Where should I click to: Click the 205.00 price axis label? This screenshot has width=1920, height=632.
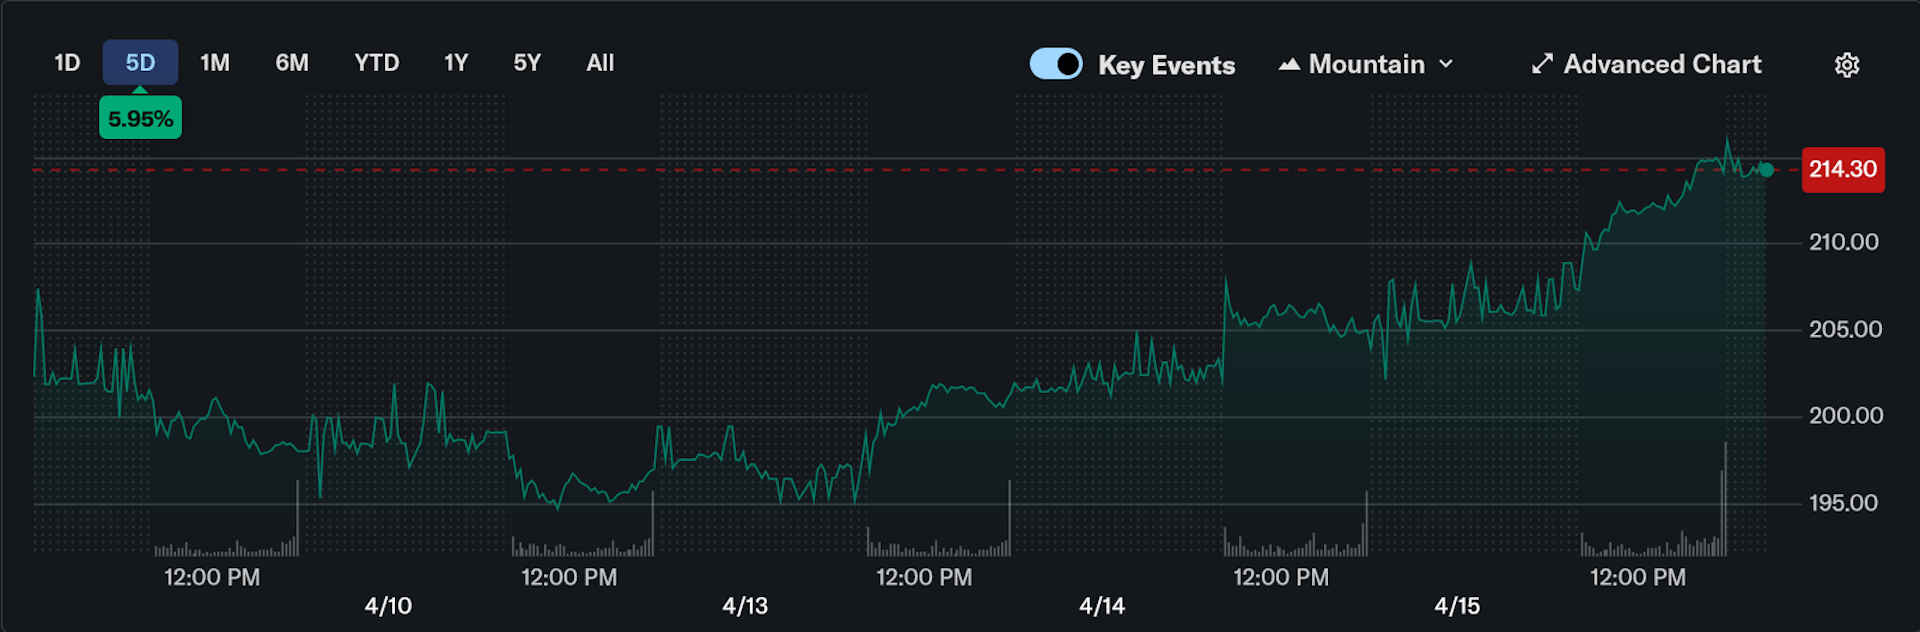click(1845, 329)
